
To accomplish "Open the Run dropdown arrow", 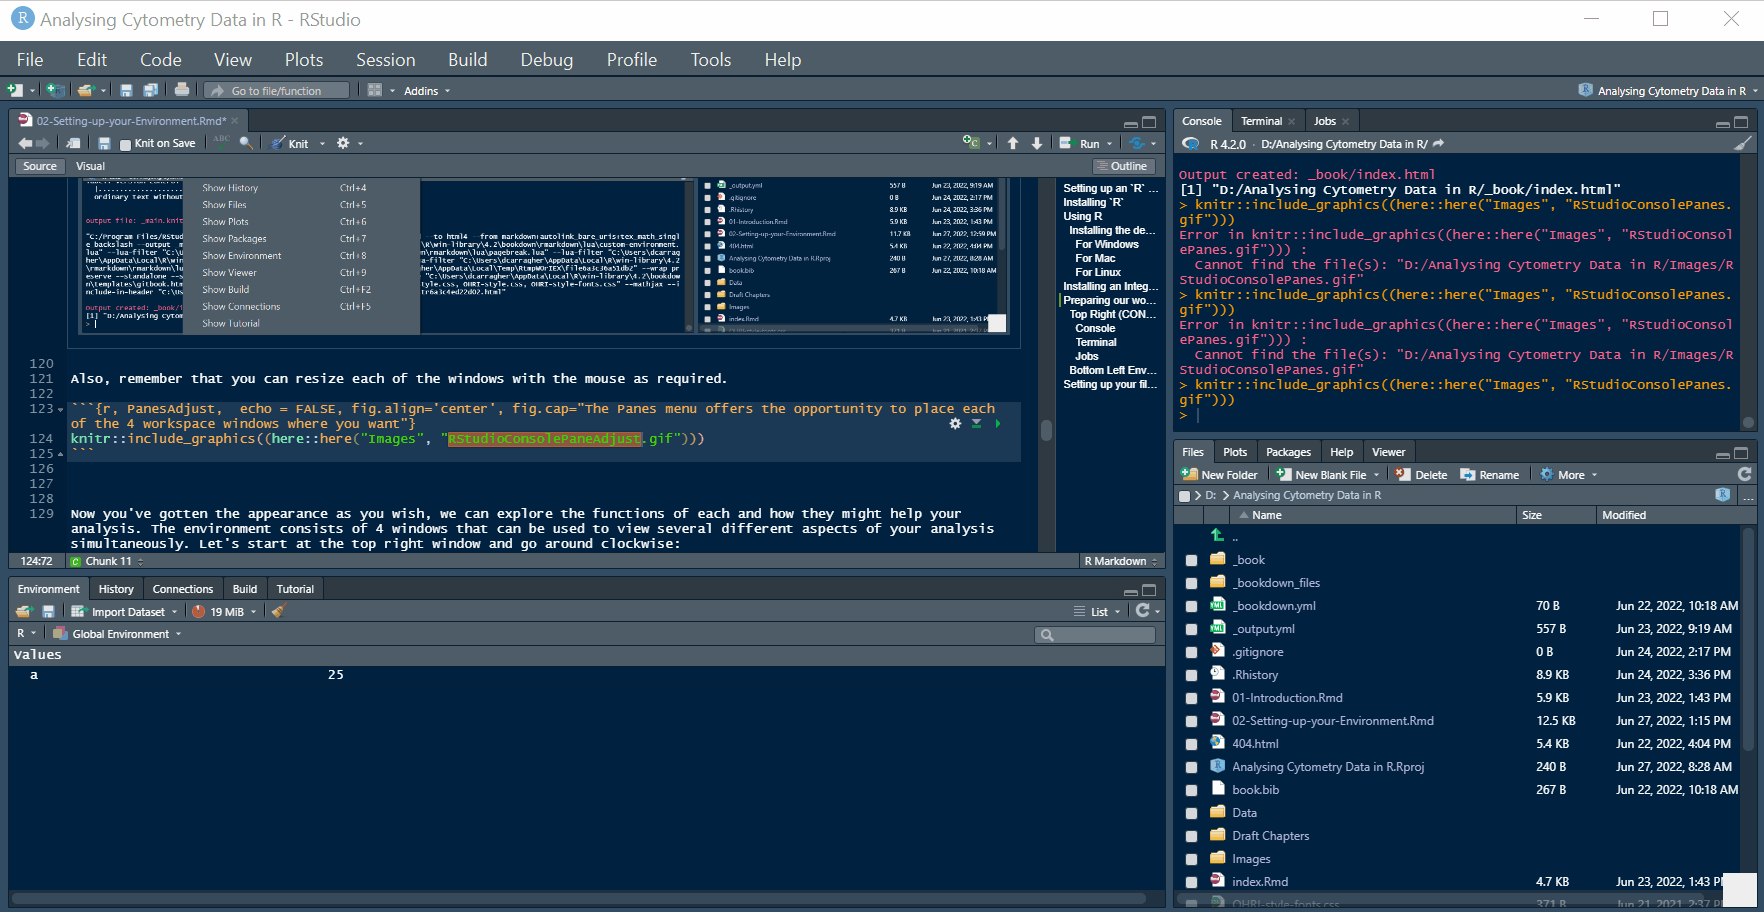I will coord(1109,144).
